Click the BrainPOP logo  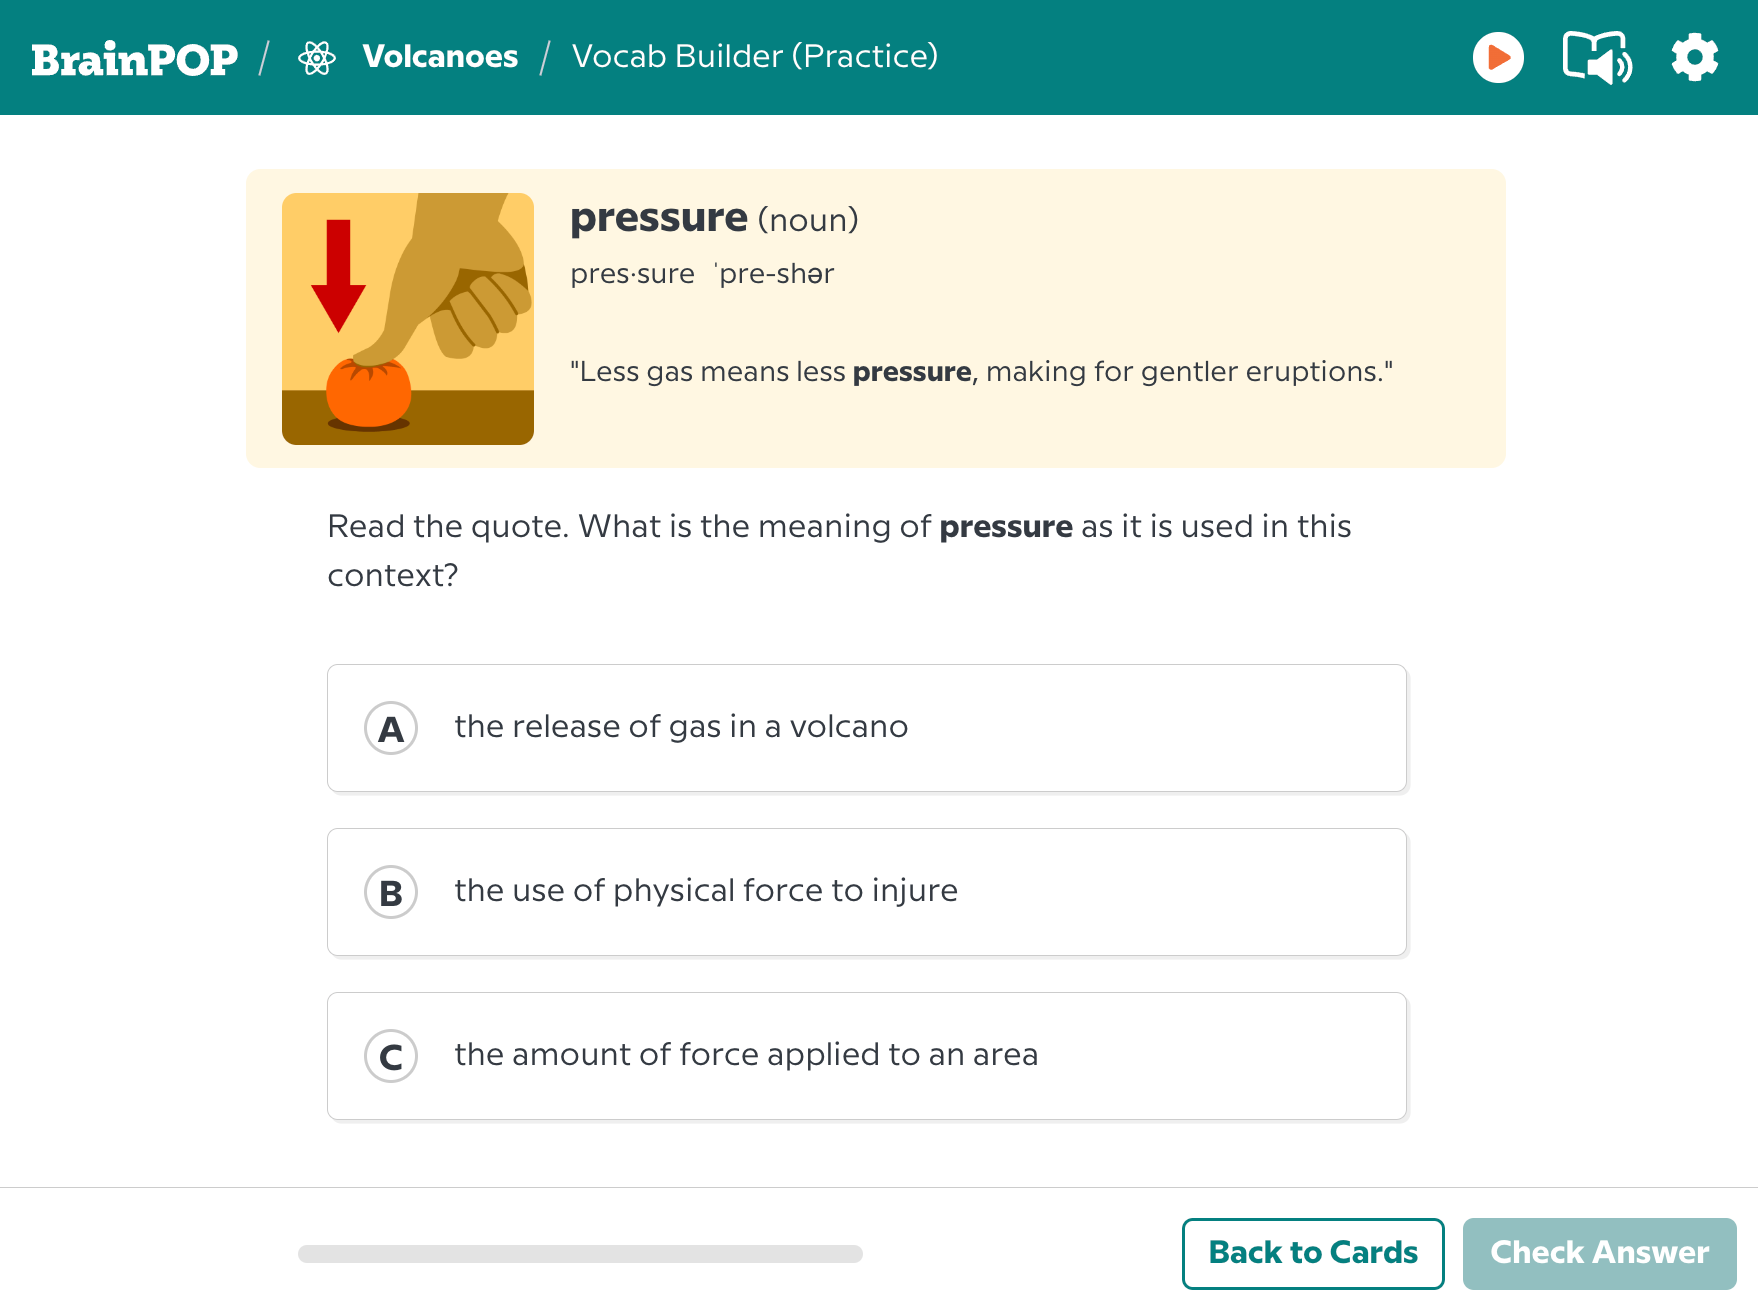tap(135, 59)
